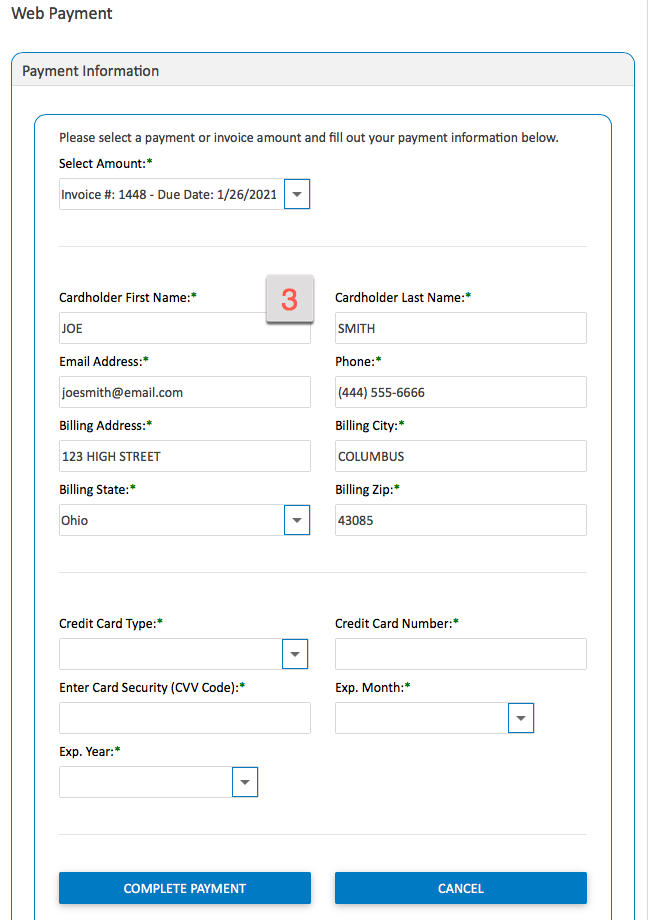Click the Billing State arrow icon
This screenshot has height=920, width=648.
click(x=297, y=520)
